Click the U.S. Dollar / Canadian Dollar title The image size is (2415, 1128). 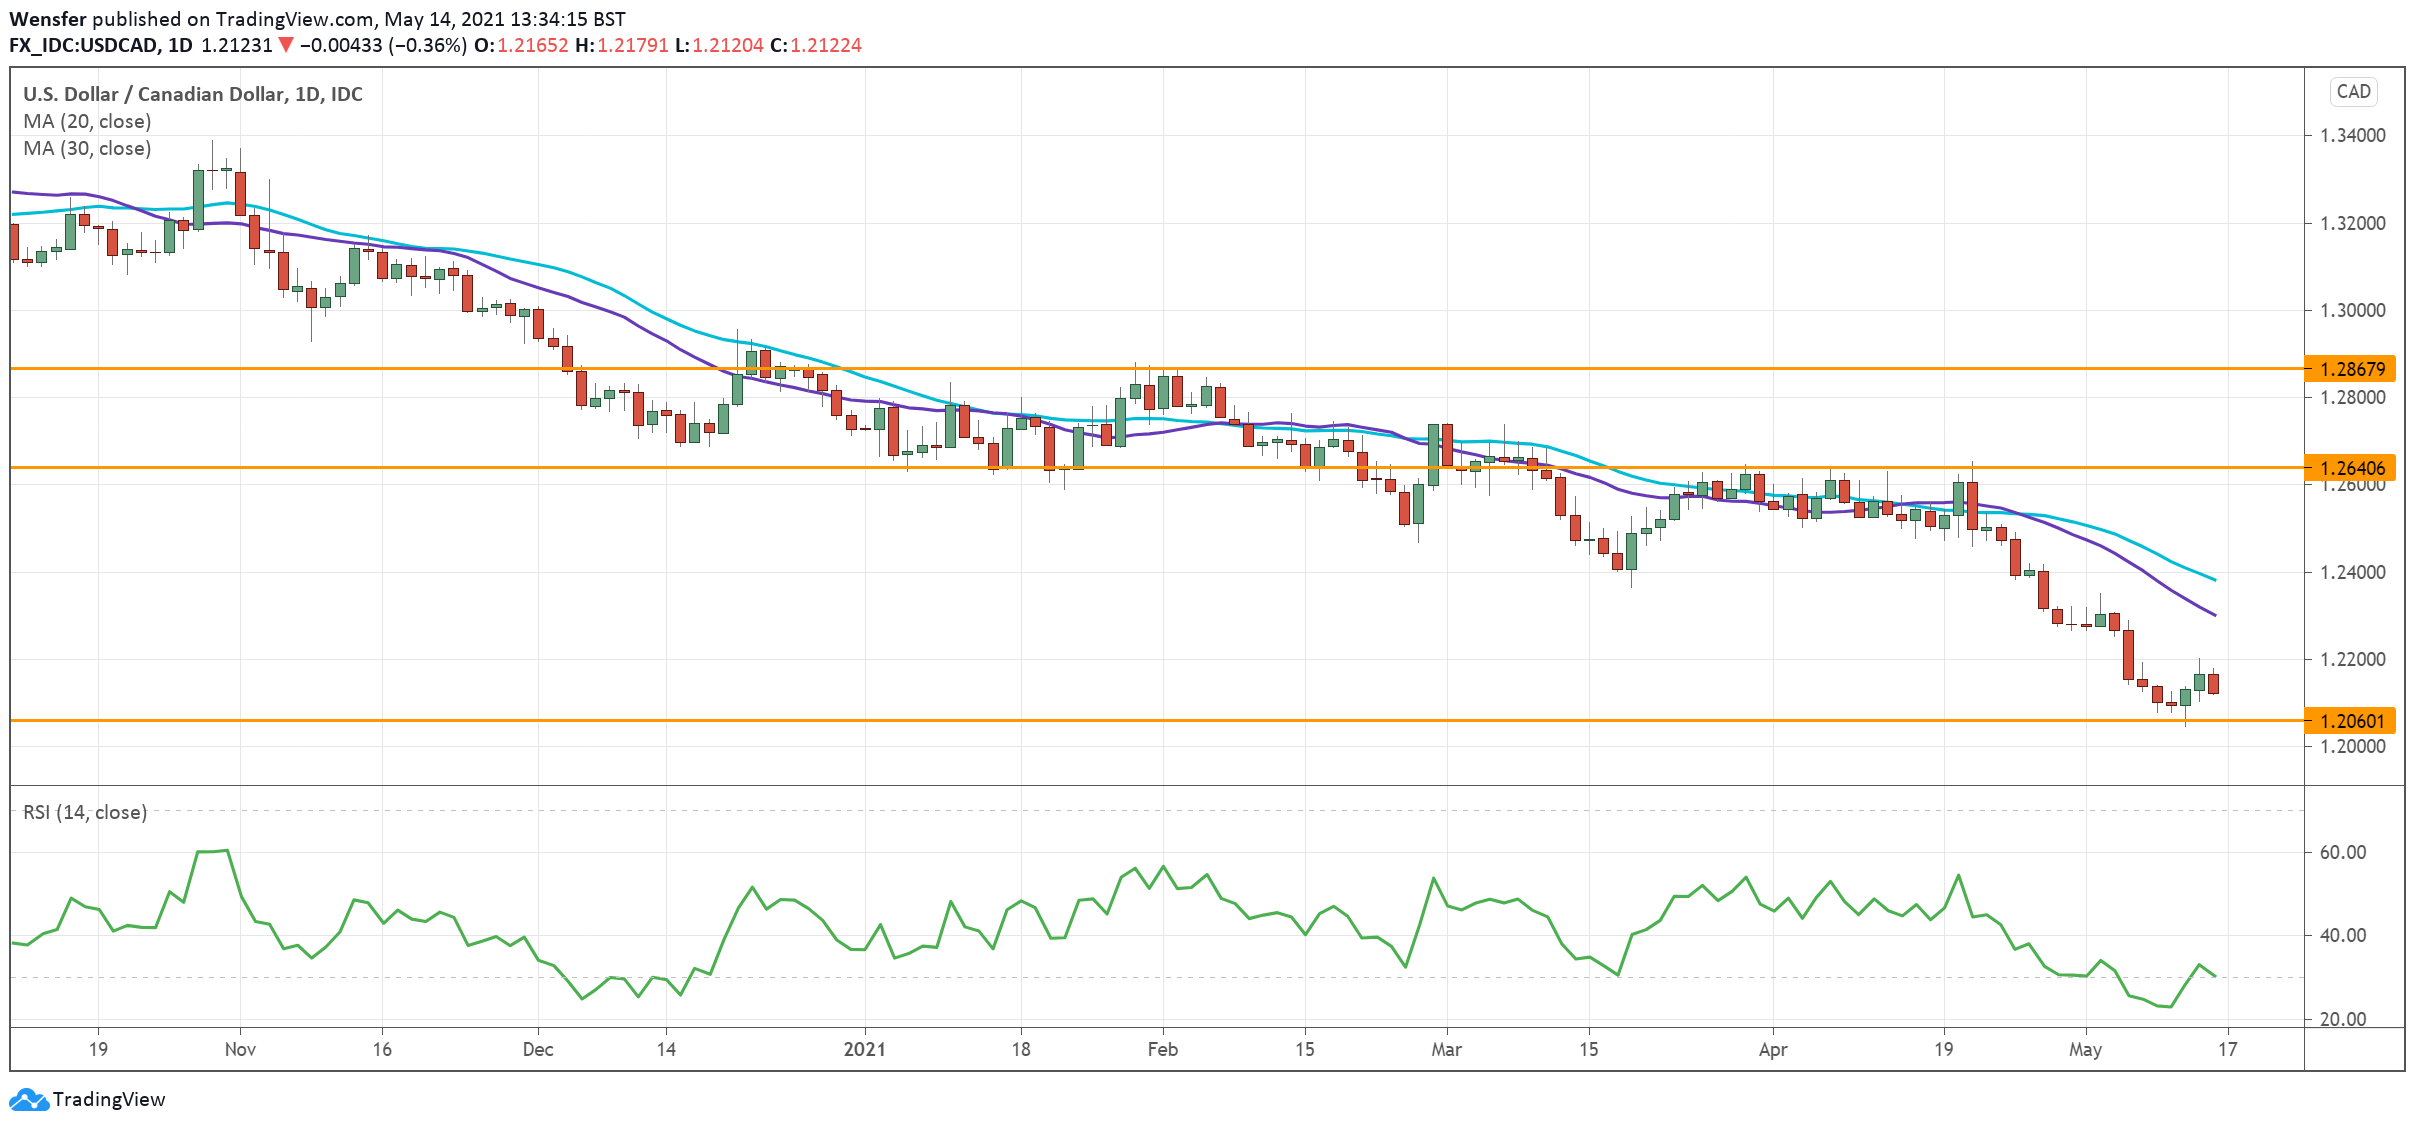[156, 94]
